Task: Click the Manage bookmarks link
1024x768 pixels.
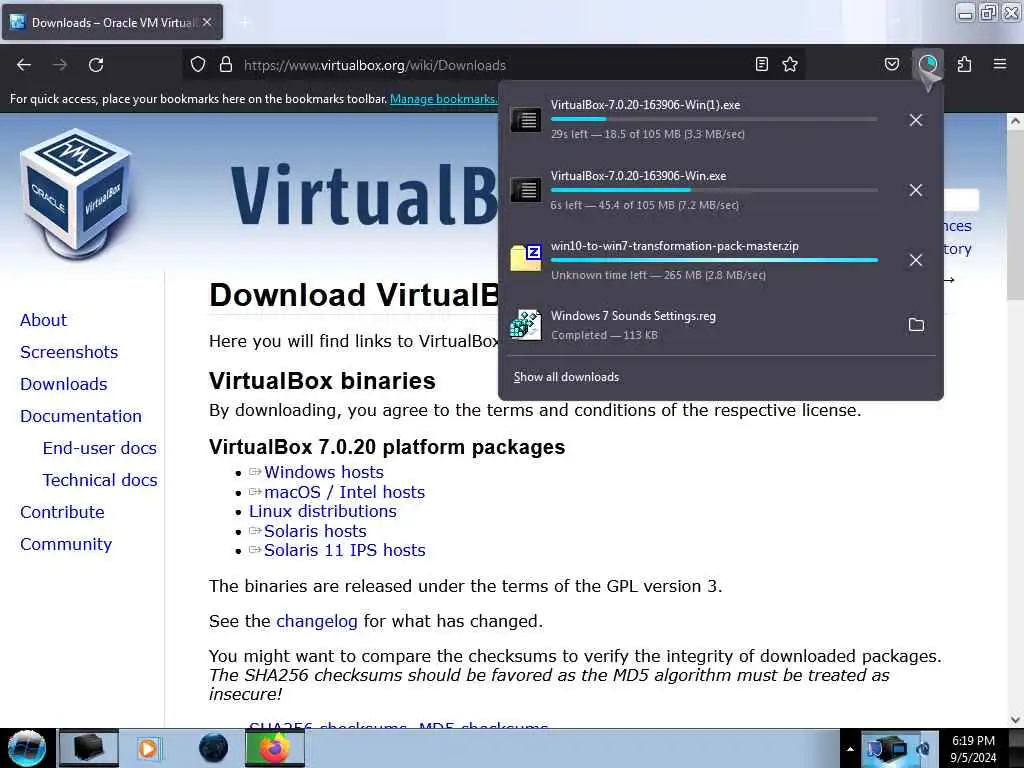Action: 444,99
